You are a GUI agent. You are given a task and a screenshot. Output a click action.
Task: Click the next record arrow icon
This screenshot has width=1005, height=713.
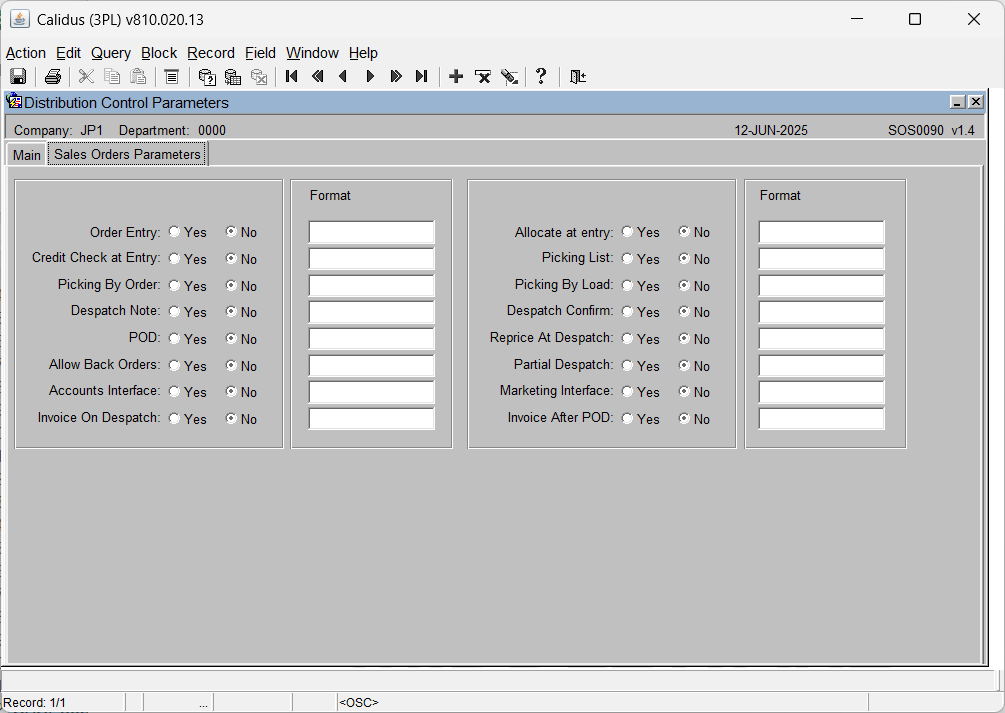pos(370,76)
